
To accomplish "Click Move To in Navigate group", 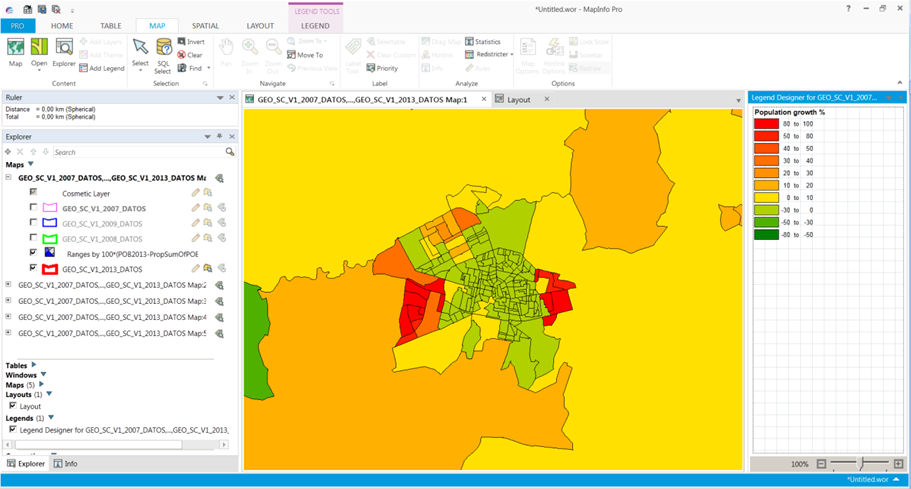I will [x=305, y=55].
